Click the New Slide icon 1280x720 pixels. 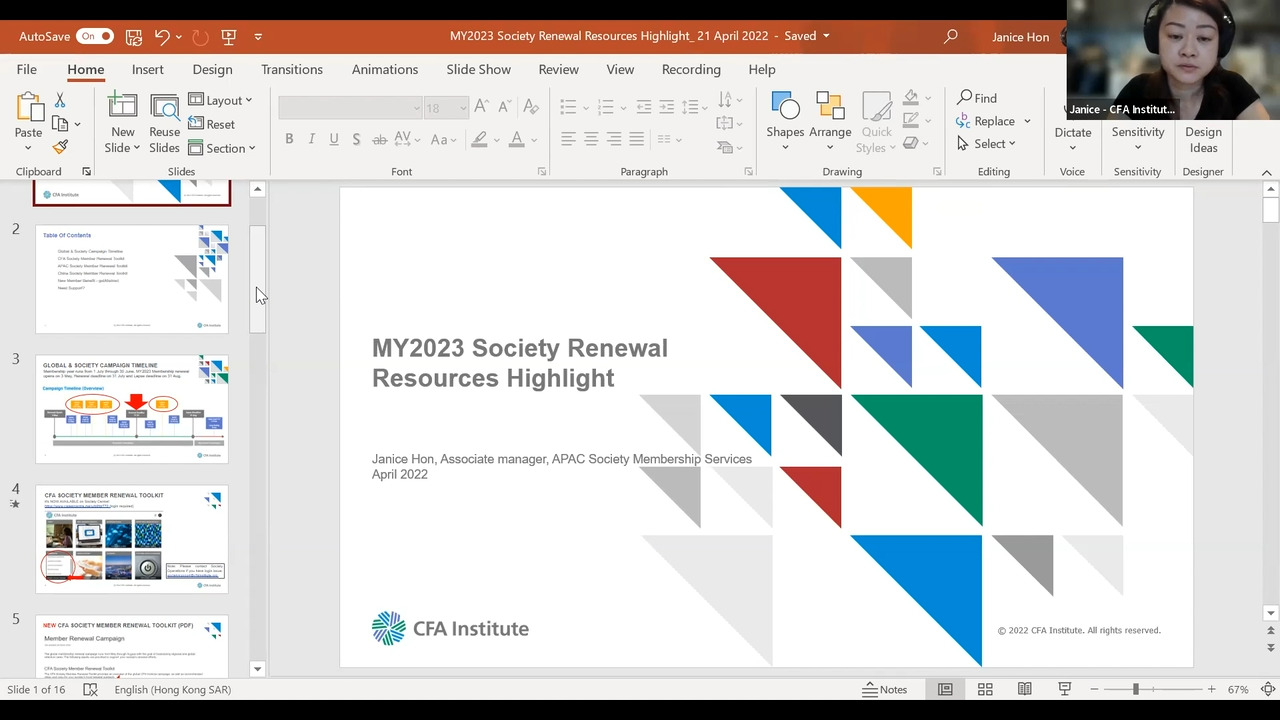(x=122, y=108)
